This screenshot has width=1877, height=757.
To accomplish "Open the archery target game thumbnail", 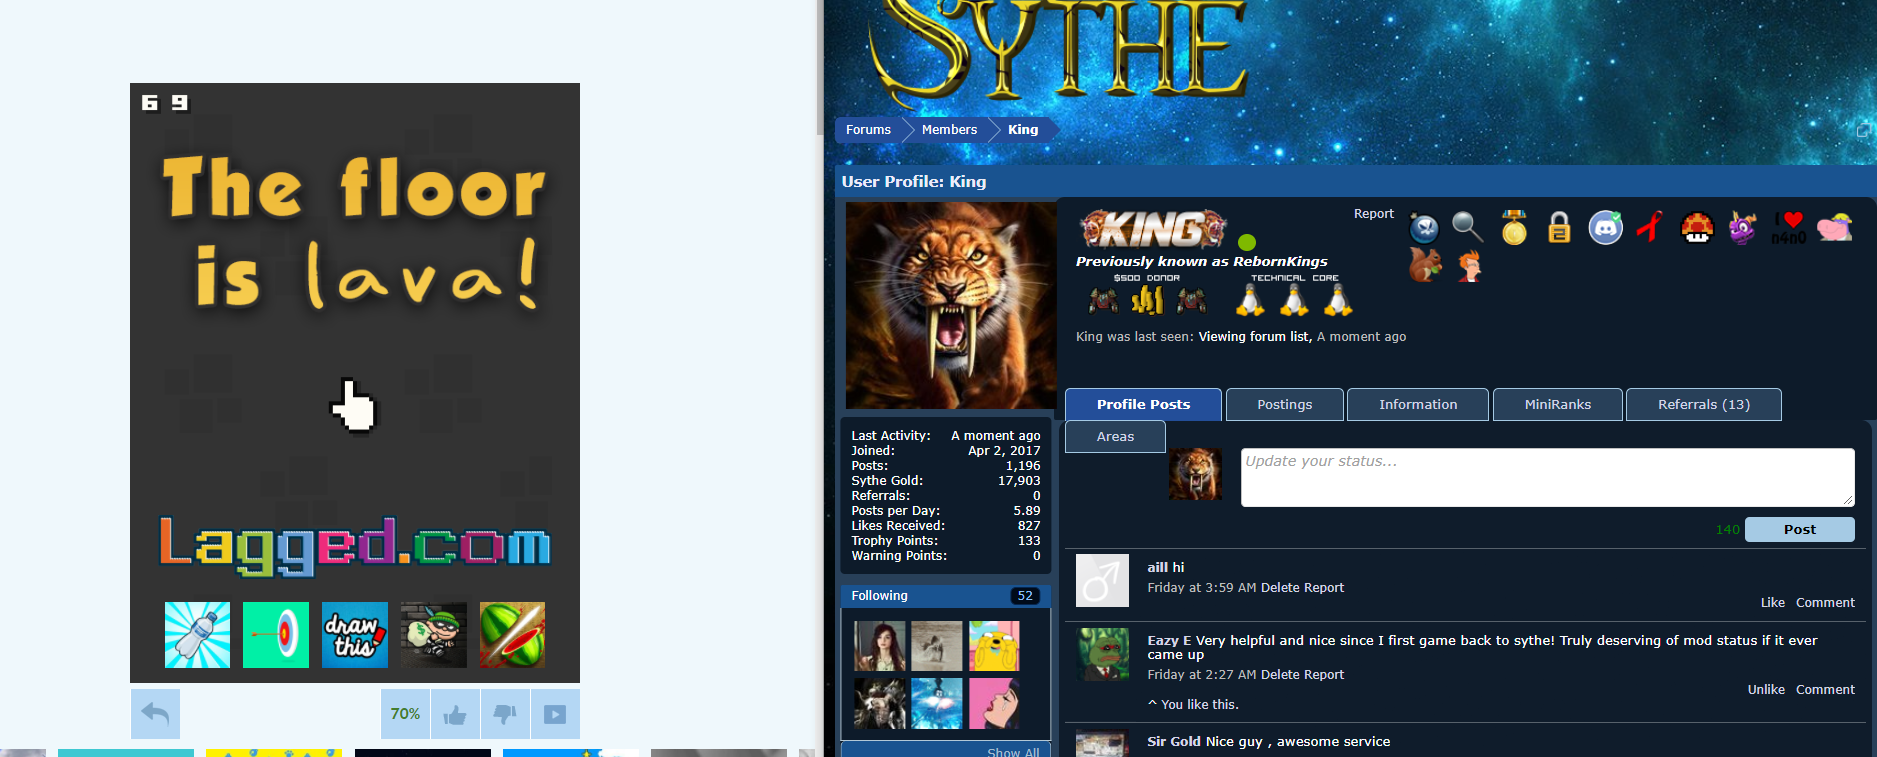I will pos(276,635).
